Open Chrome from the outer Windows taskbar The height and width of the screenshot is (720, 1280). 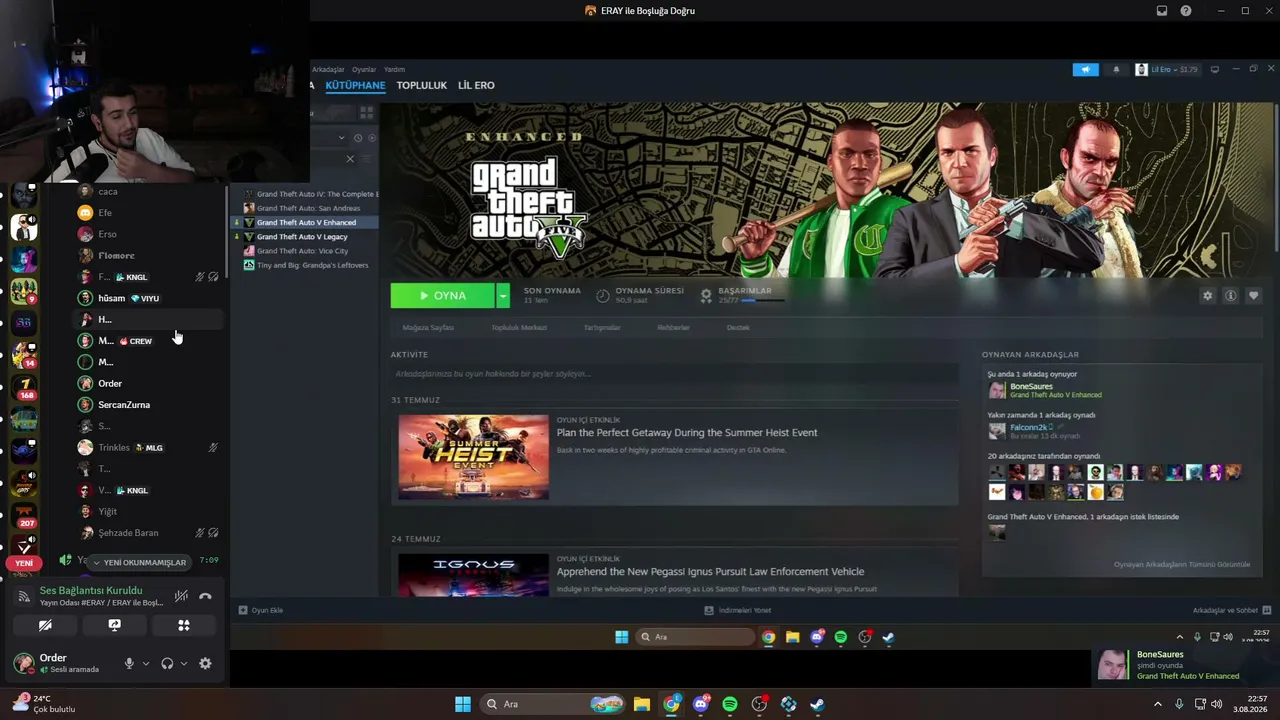click(x=671, y=704)
